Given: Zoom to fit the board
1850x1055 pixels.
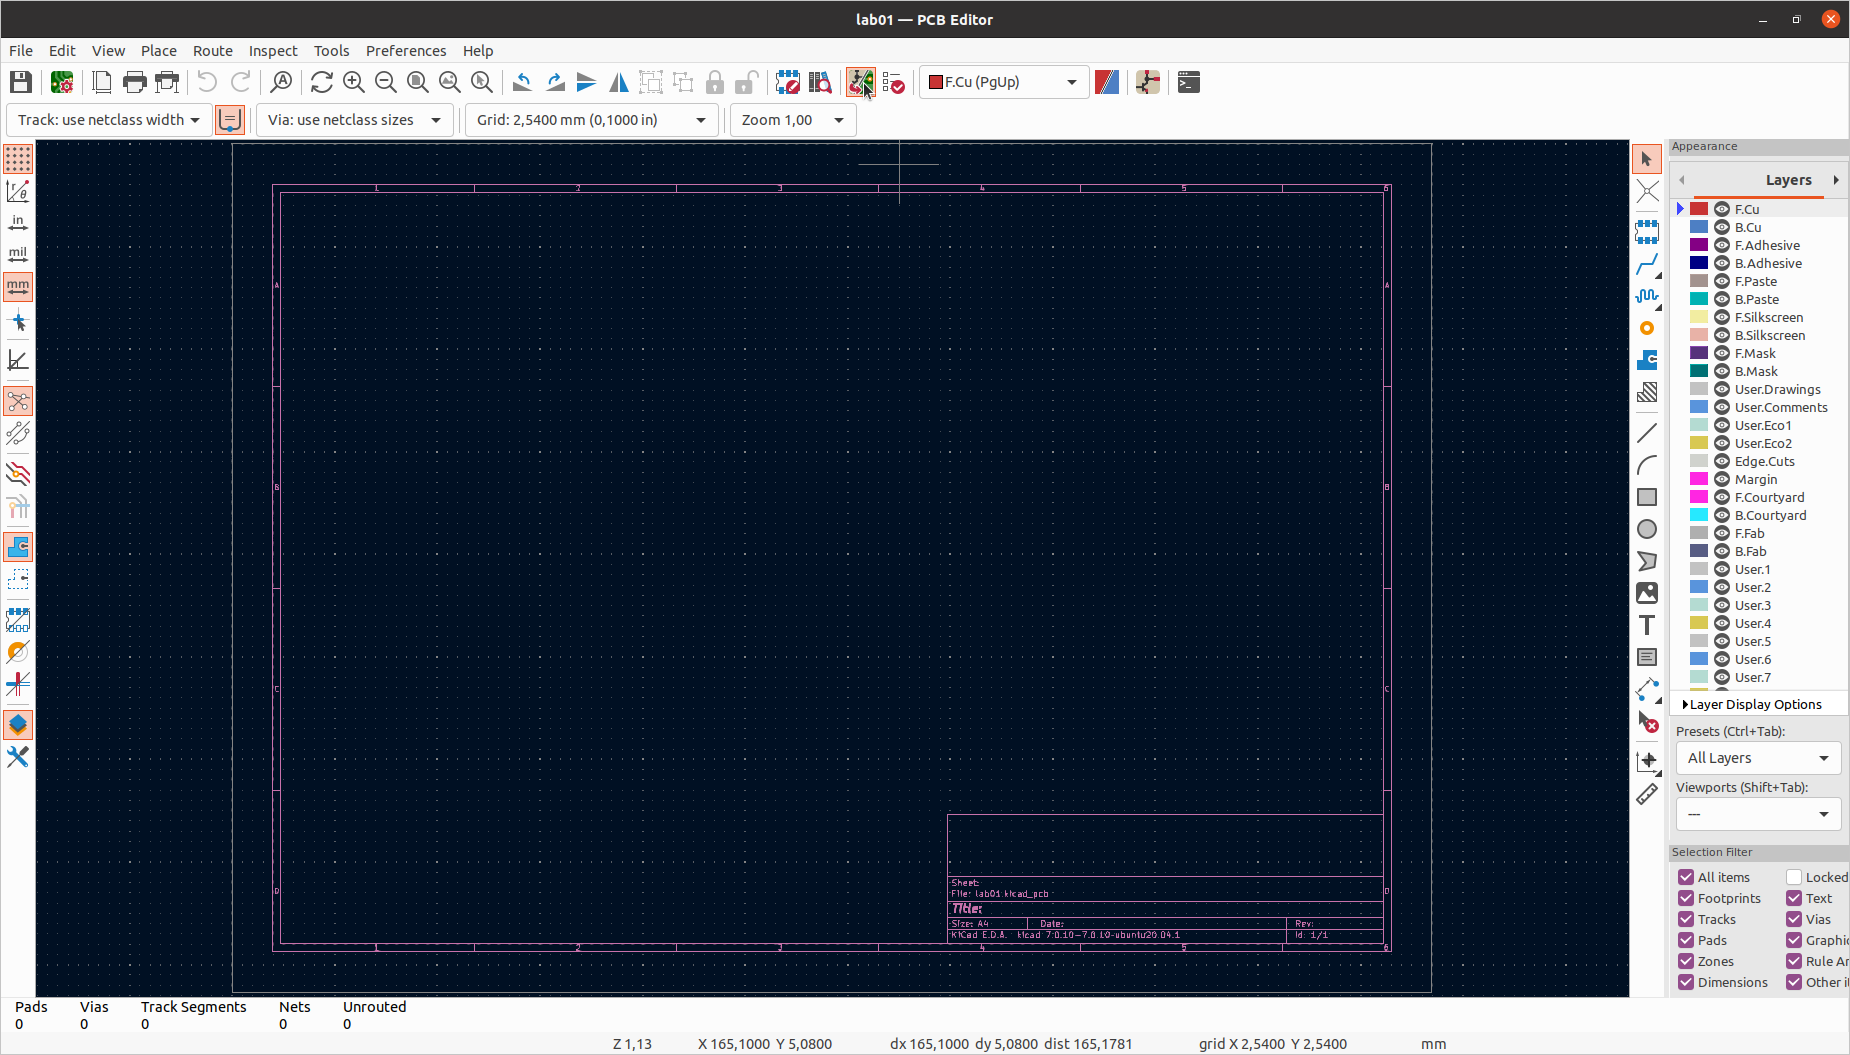Looking at the screenshot, I should click(x=418, y=82).
